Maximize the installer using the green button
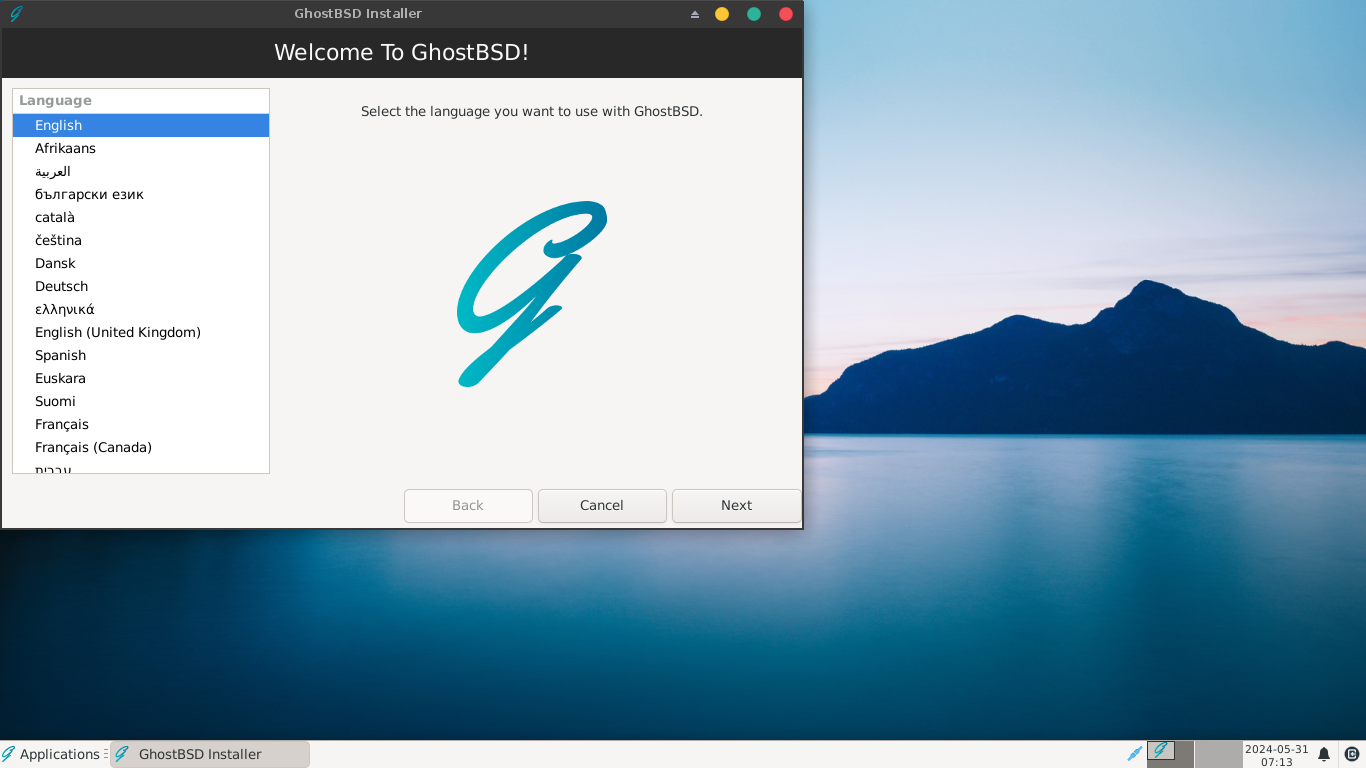Image resolution: width=1366 pixels, height=768 pixels. pos(754,14)
